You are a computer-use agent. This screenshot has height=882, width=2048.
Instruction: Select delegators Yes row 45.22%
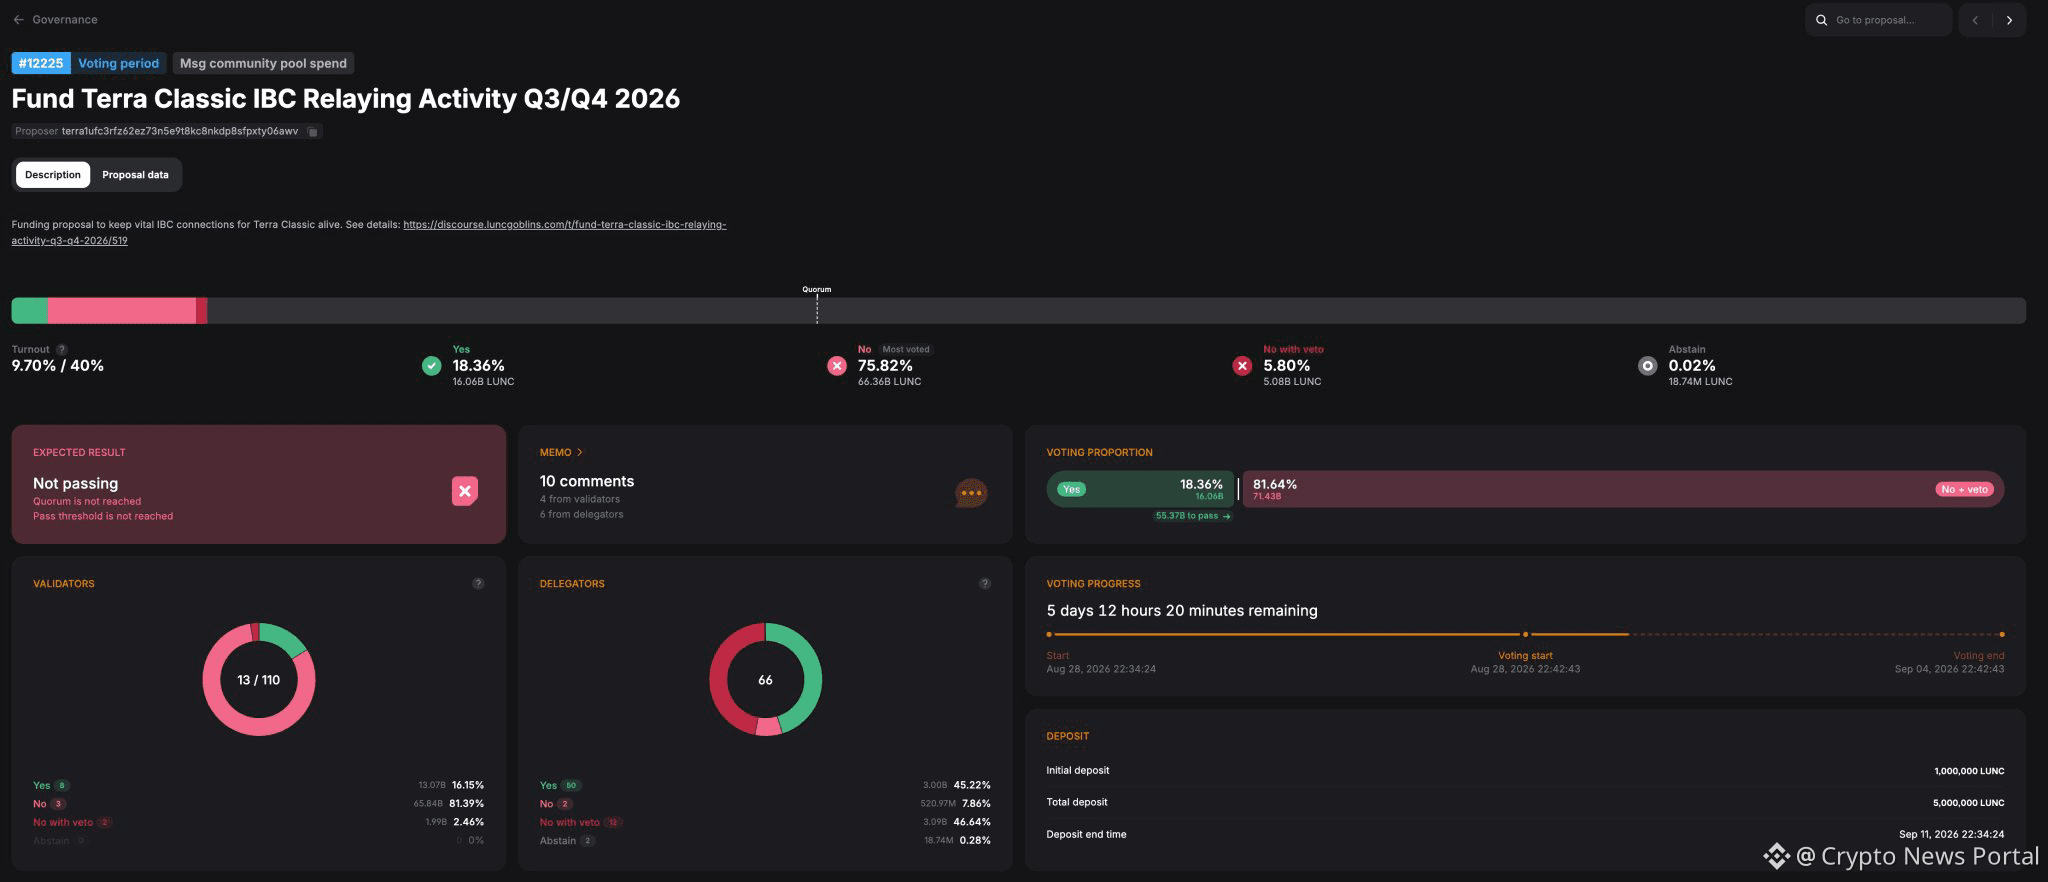point(765,786)
